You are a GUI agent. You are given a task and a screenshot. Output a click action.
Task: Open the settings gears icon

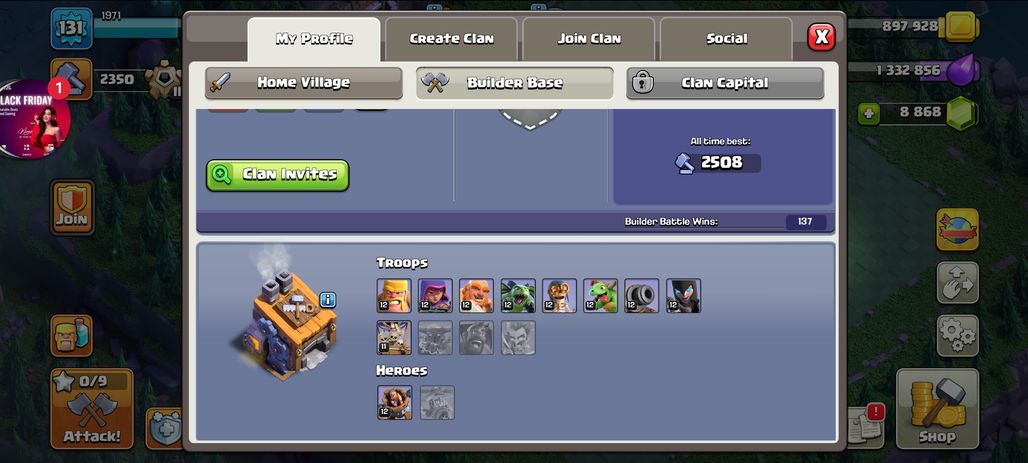957,336
